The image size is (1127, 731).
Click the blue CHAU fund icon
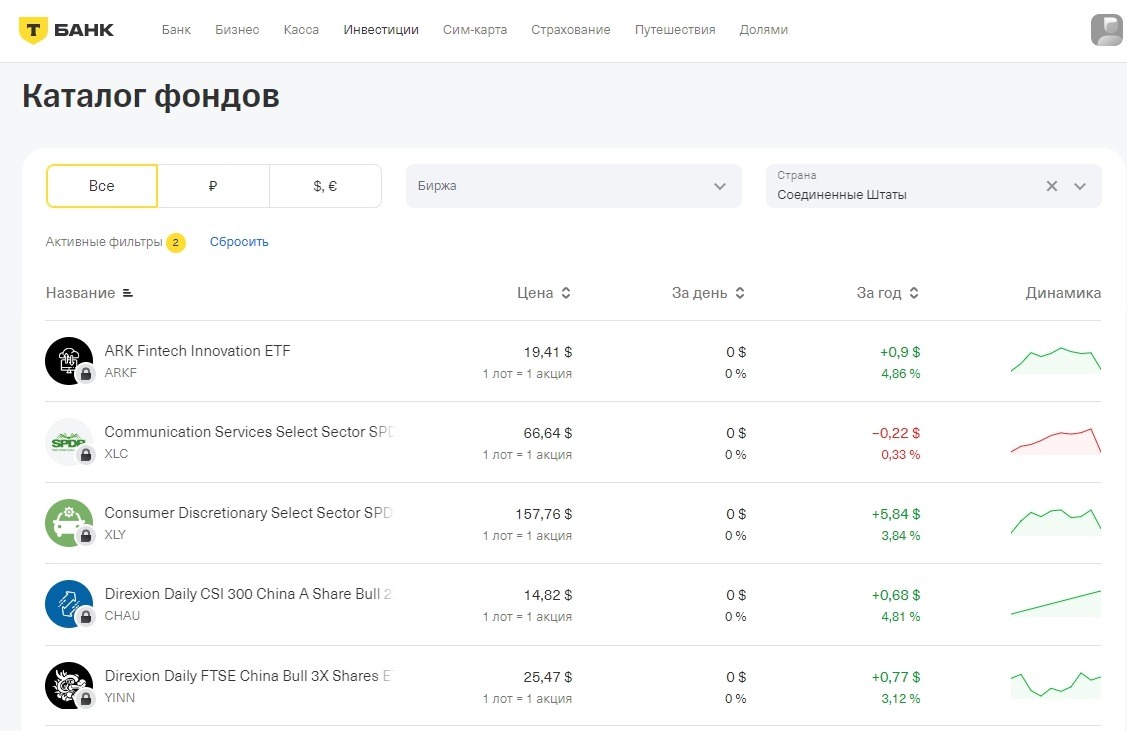[x=69, y=604]
